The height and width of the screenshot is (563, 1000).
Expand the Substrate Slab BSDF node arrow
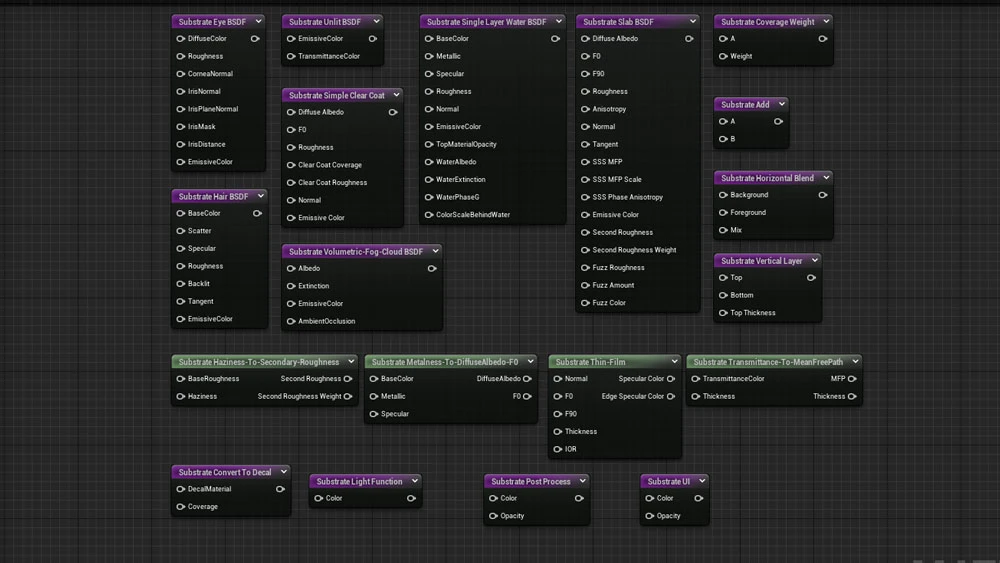(690, 21)
